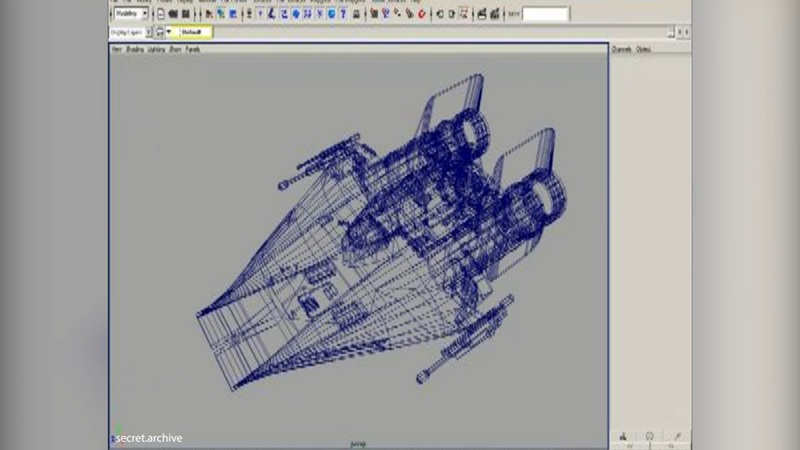The height and width of the screenshot is (450, 800).
Task: Create a new scene from the toolbar
Action: click(161, 14)
